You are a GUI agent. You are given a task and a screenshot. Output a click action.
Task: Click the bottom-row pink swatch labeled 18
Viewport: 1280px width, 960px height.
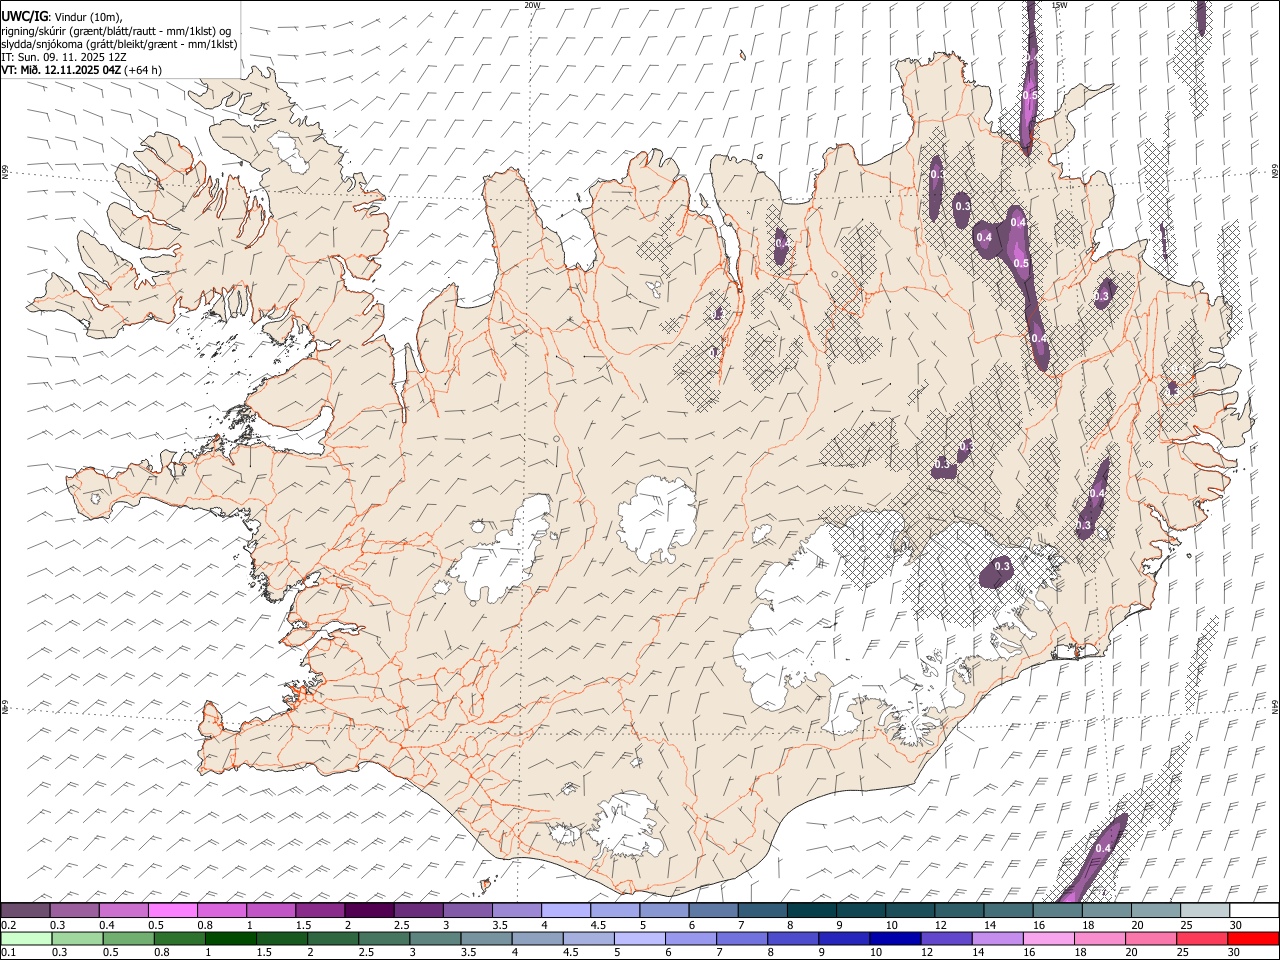coord(1101,938)
